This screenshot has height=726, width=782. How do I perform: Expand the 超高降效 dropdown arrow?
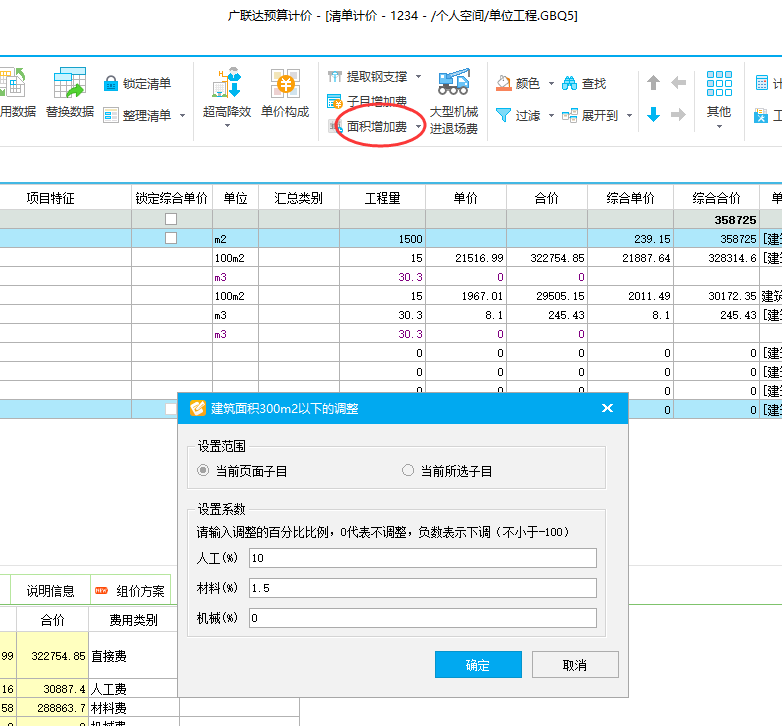[x=227, y=126]
